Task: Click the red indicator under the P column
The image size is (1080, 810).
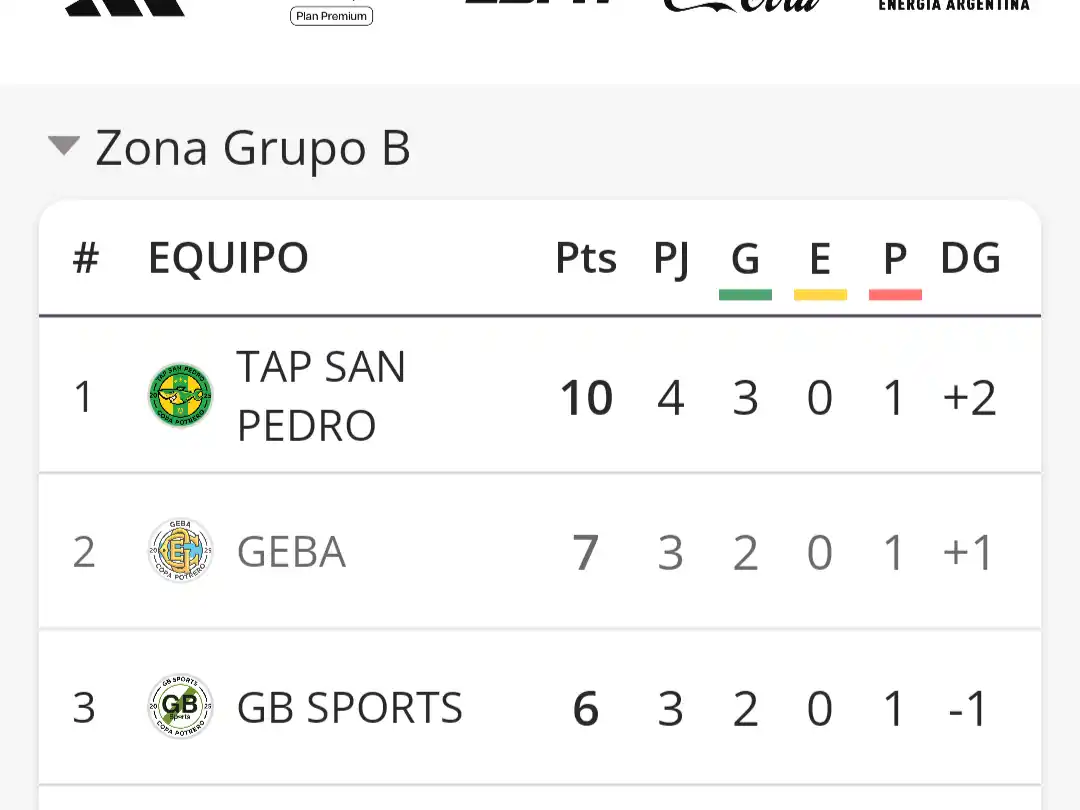Action: click(895, 293)
